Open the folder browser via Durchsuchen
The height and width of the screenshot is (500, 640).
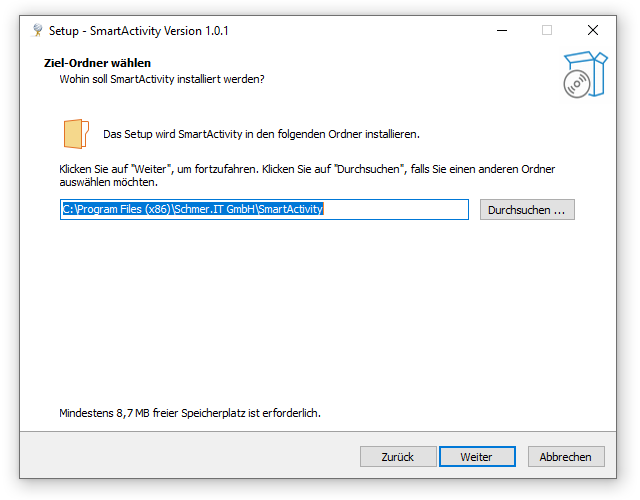click(x=527, y=210)
